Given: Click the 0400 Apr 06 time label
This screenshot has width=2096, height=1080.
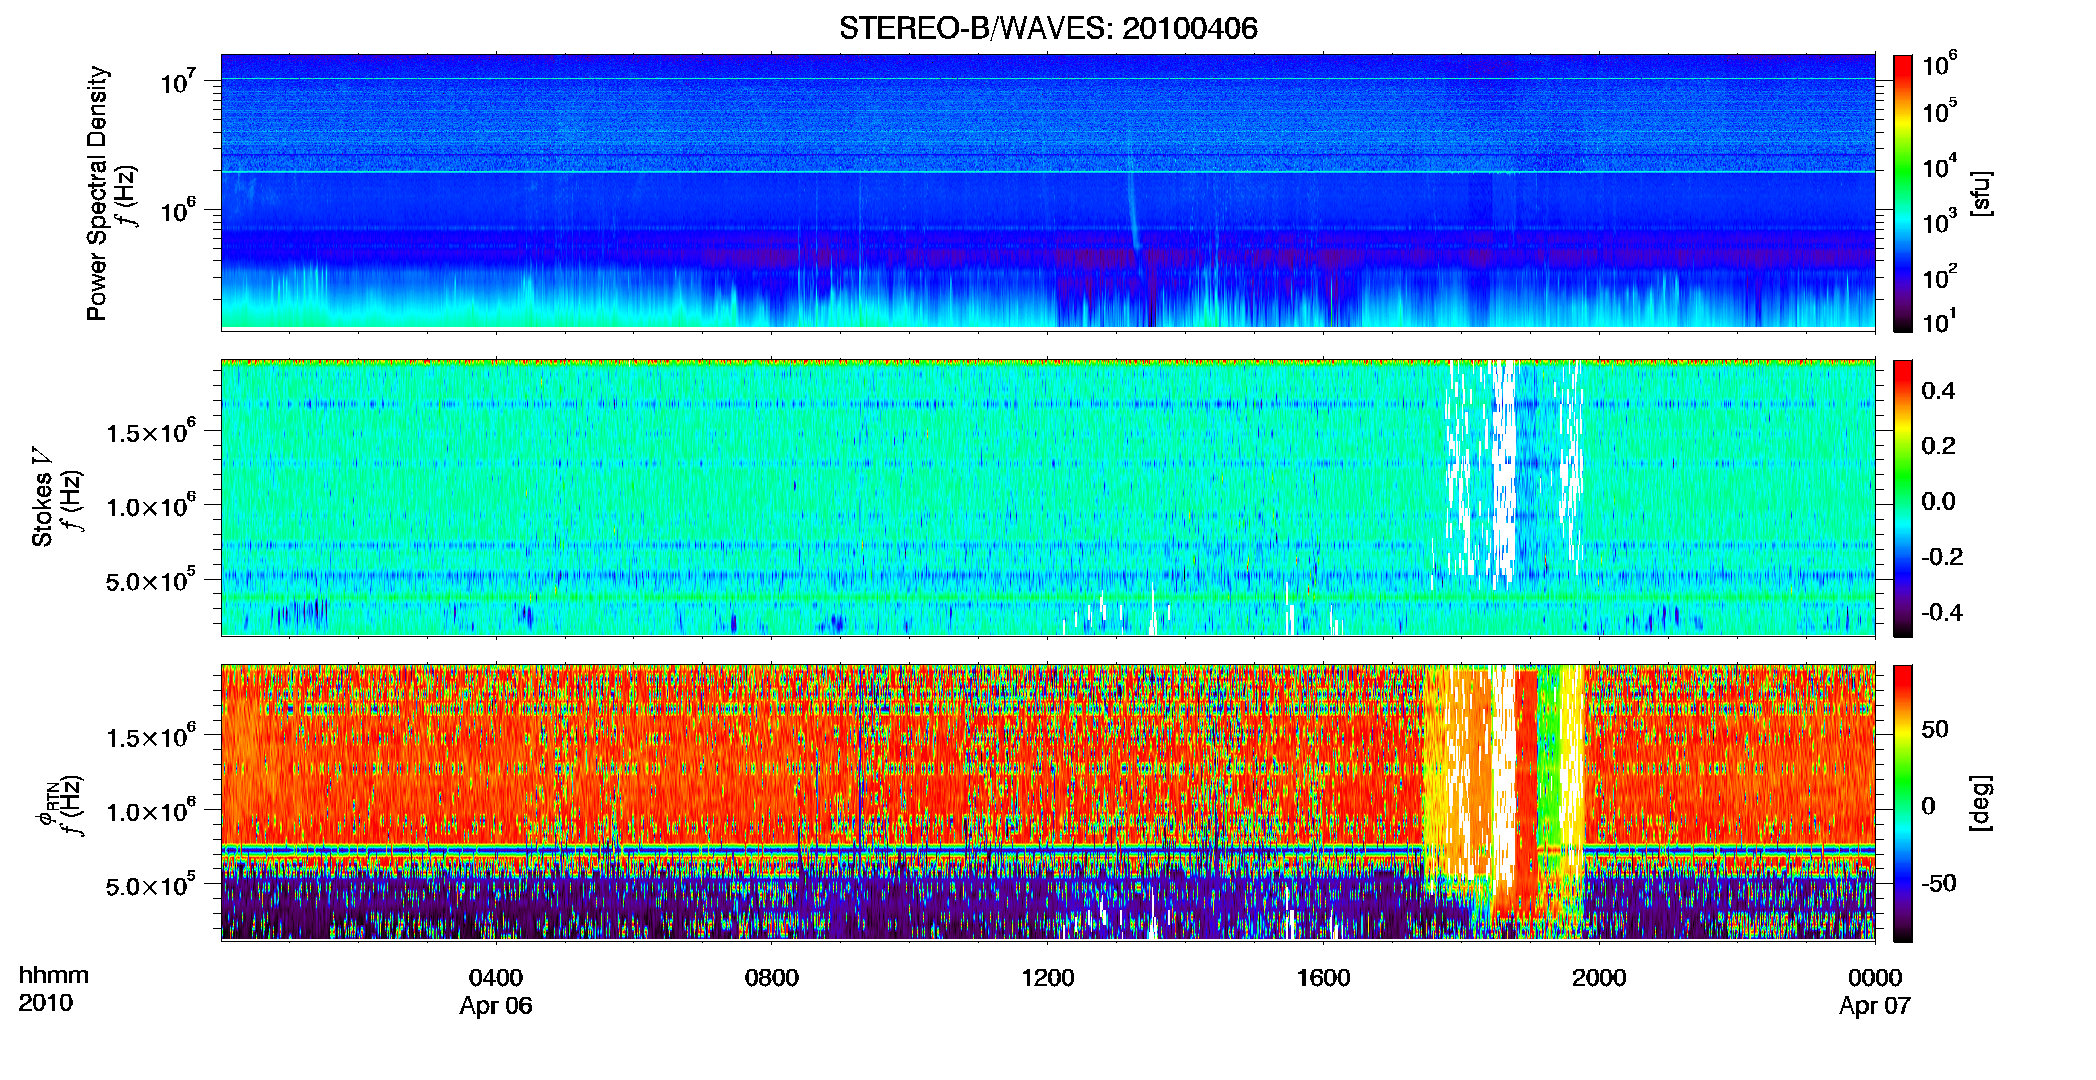Looking at the screenshot, I should (x=496, y=991).
